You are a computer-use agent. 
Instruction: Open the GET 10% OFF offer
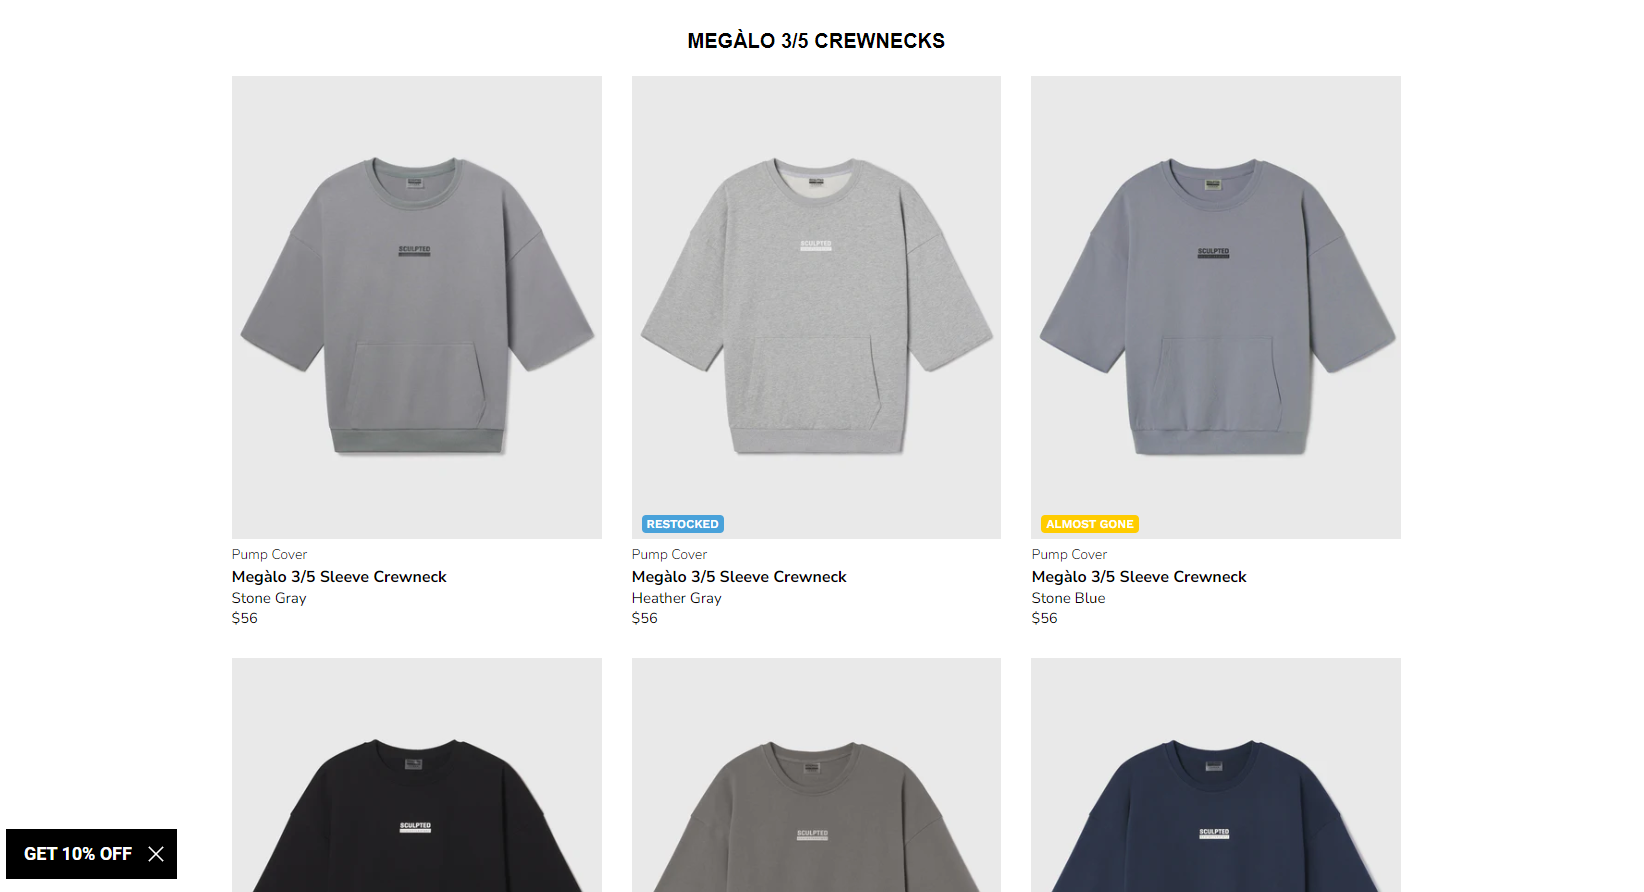pyautogui.click(x=78, y=854)
